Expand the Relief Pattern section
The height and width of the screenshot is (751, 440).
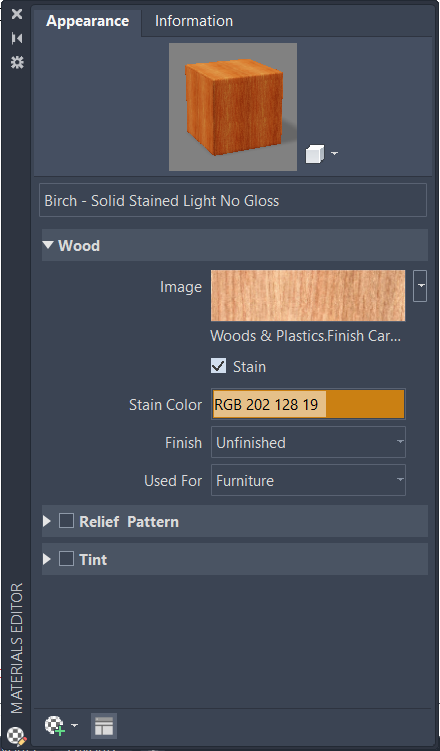coord(47,521)
